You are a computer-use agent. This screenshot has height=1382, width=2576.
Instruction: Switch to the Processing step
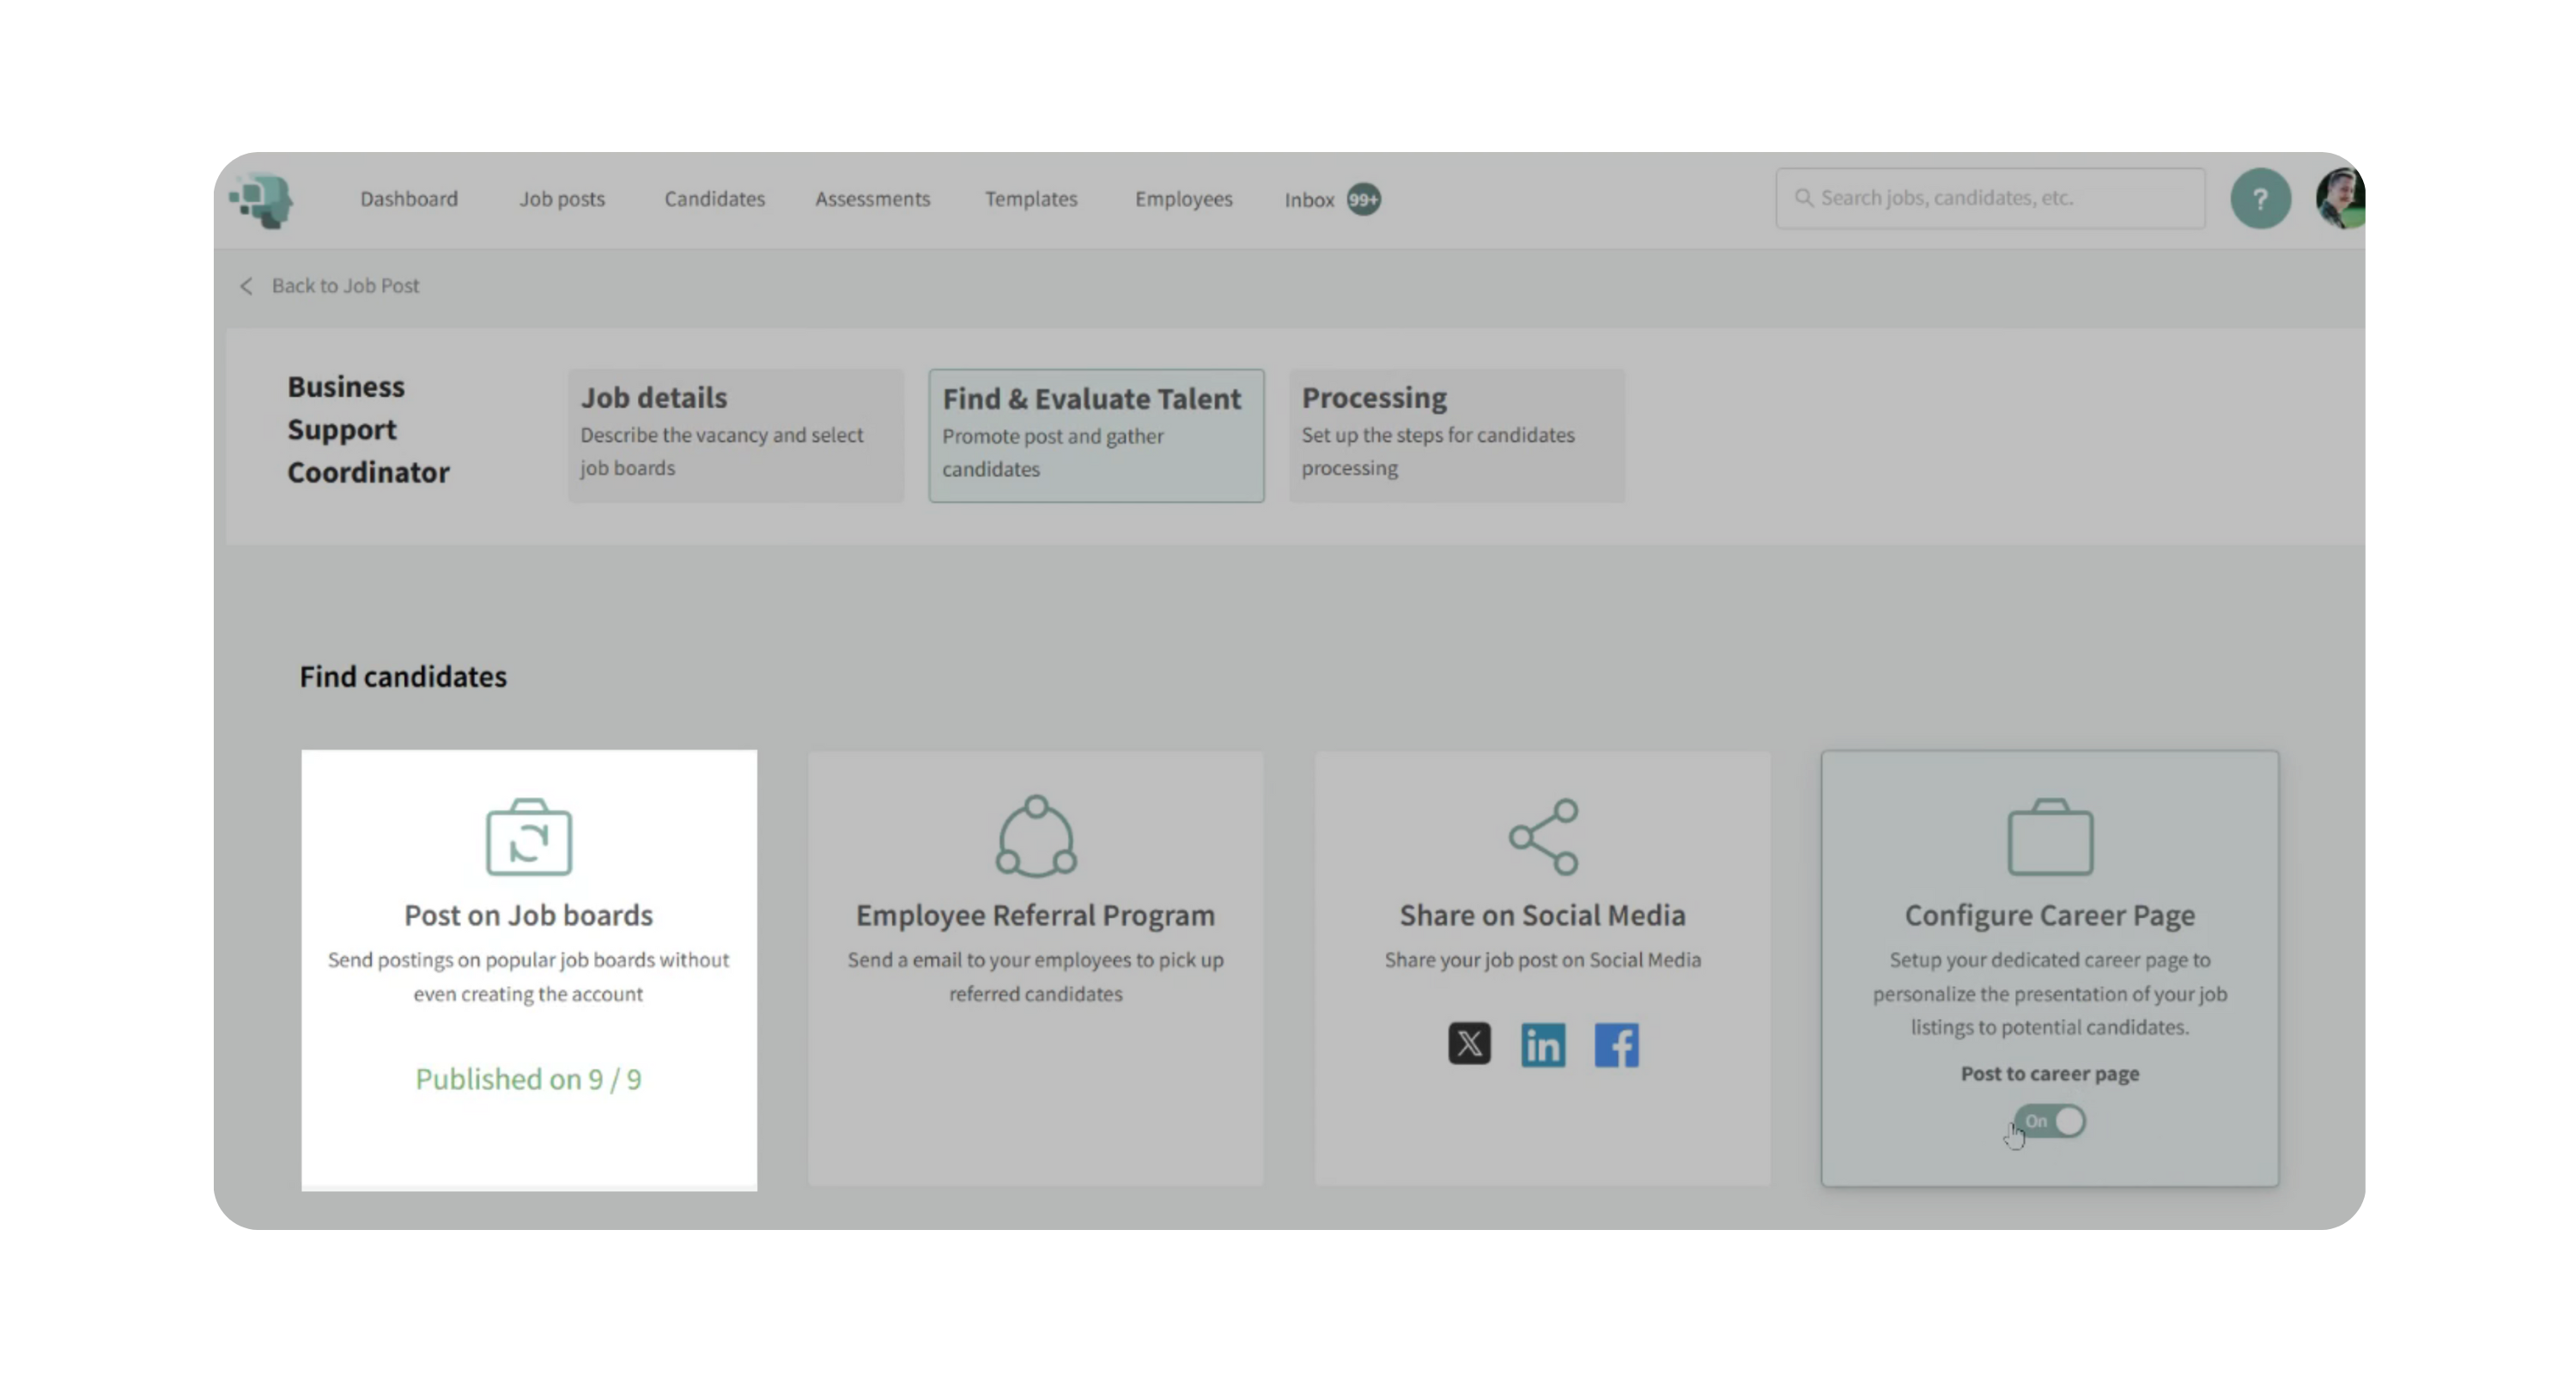(x=1456, y=435)
